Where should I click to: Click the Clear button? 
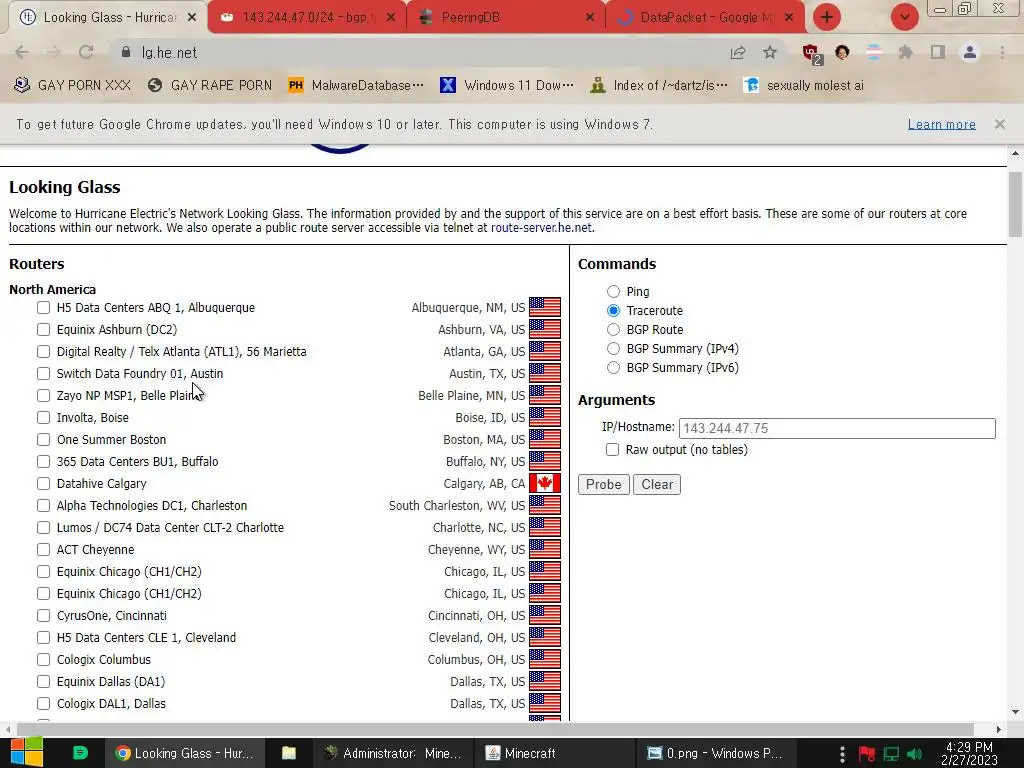coord(656,484)
